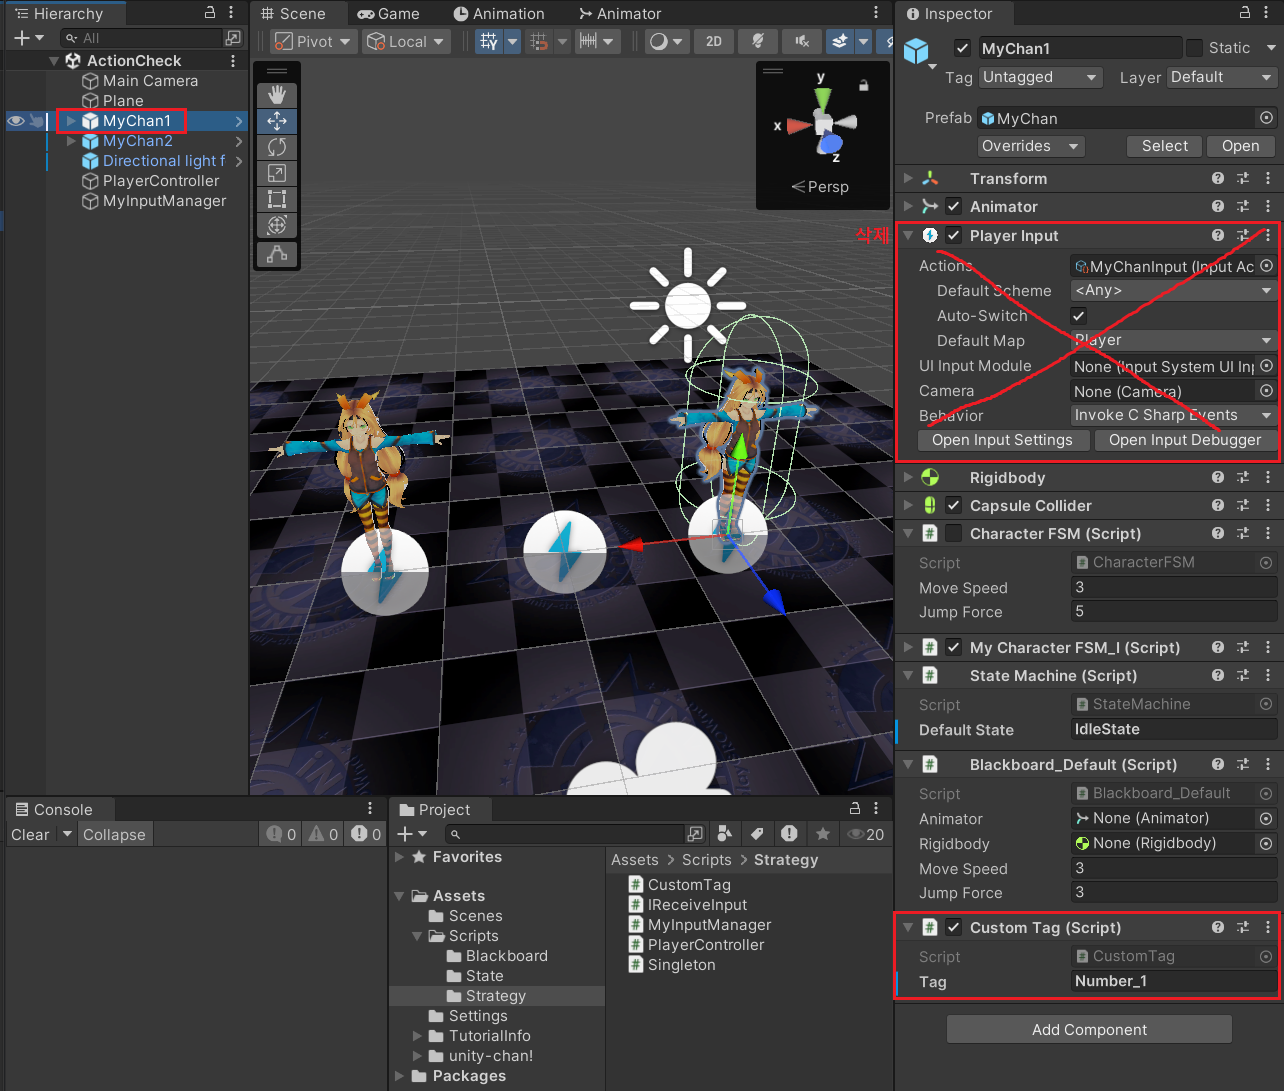This screenshot has height=1091, width=1284.
Task: Click Add Component button
Action: 1089,1029
